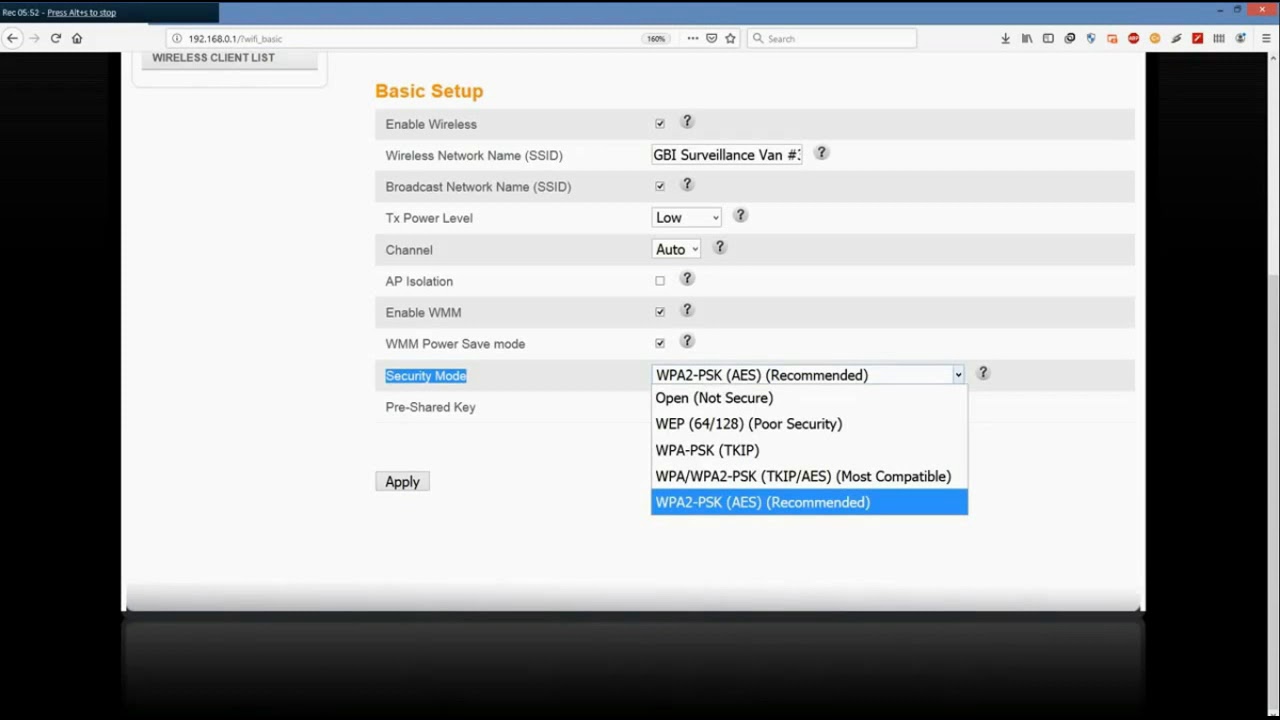This screenshot has height=720, width=1280.
Task: Select WEP (64/128) (Poor Security) option
Action: pyautogui.click(x=809, y=424)
